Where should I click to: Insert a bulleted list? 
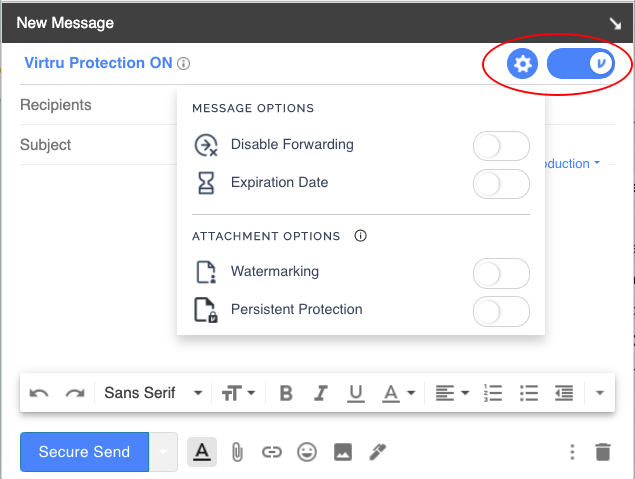point(528,393)
